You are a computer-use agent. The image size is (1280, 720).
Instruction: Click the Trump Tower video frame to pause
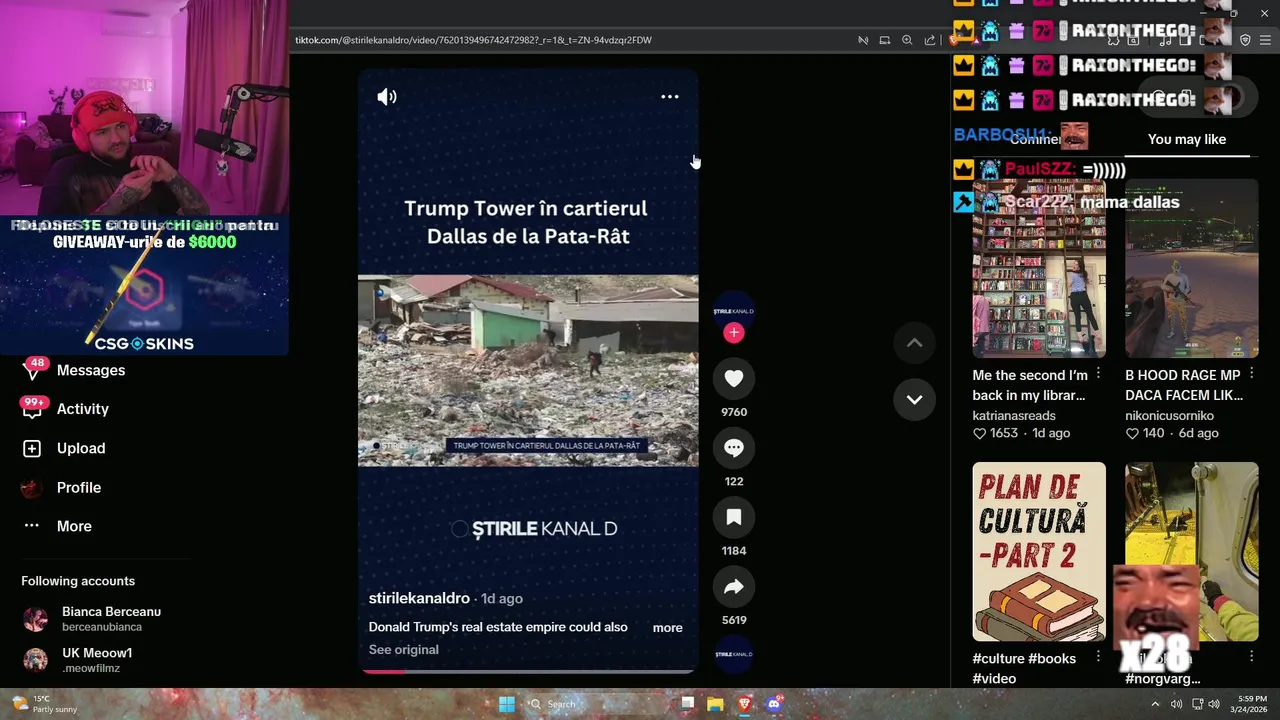coord(528,370)
